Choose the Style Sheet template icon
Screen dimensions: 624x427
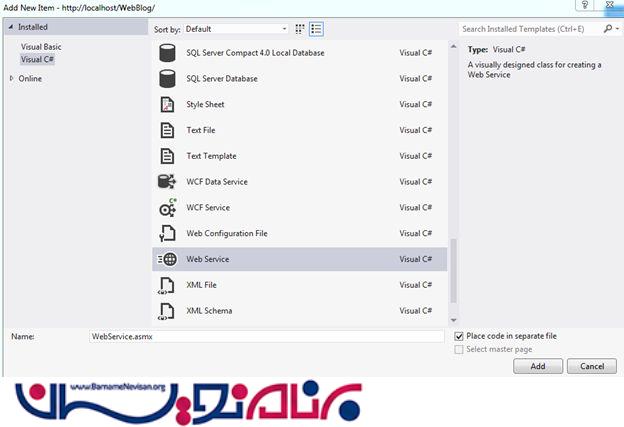(x=167, y=104)
